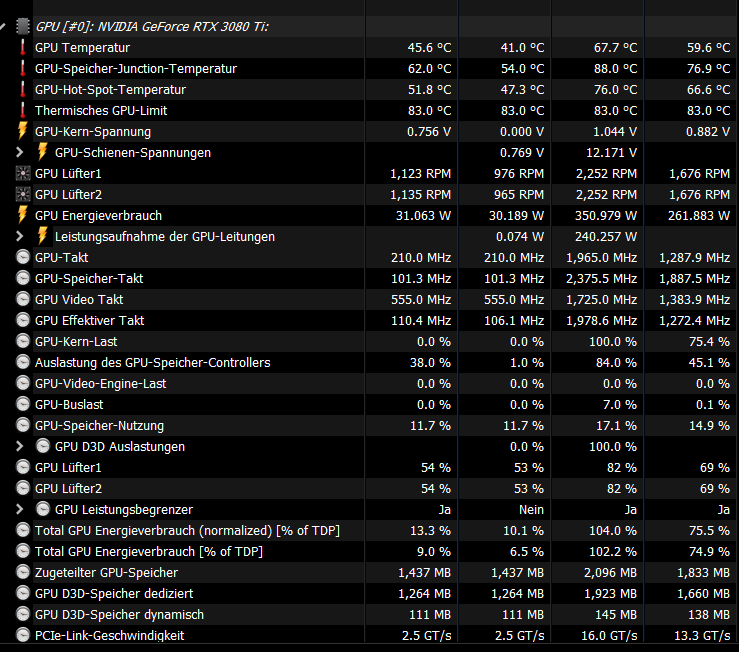Click thermometer icon of GPU Temperatur
739x652 pixels.
(x=23, y=47)
